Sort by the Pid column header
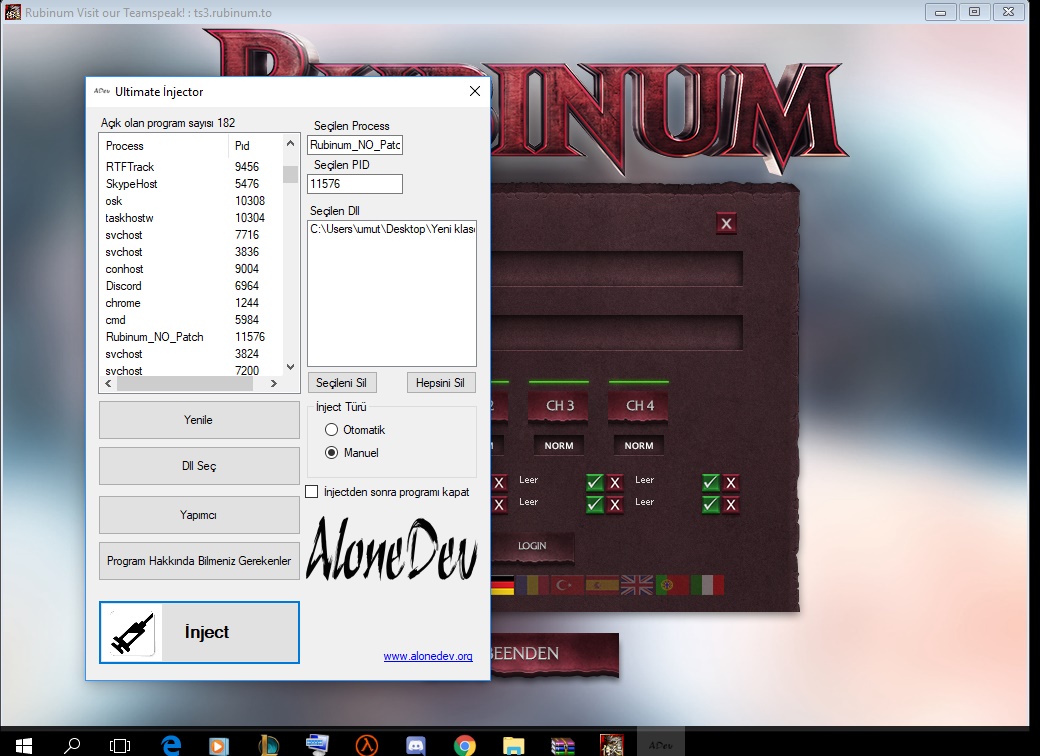The height and width of the screenshot is (756, 1040). tap(242, 146)
